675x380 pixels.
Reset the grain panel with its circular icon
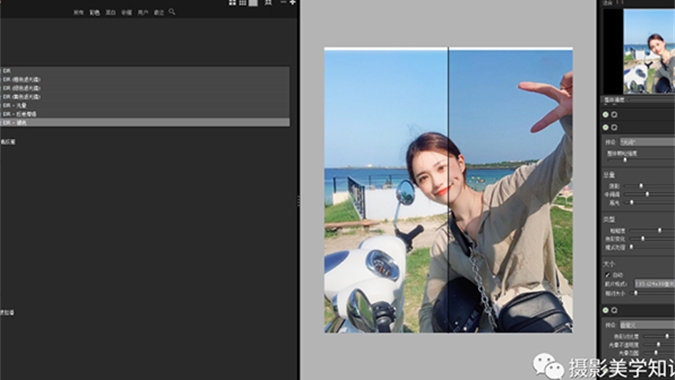pos(614,127)
